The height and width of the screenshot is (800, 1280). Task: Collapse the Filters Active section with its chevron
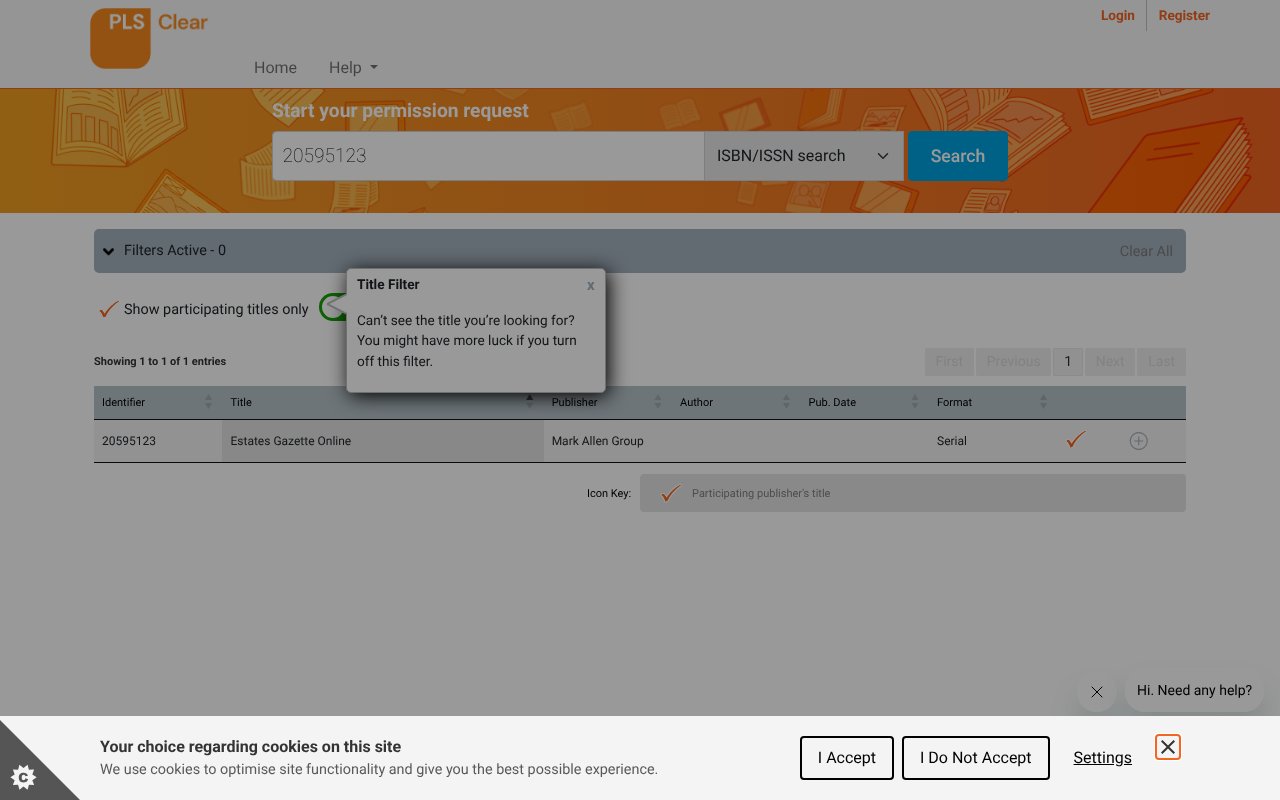coord(108,251)
